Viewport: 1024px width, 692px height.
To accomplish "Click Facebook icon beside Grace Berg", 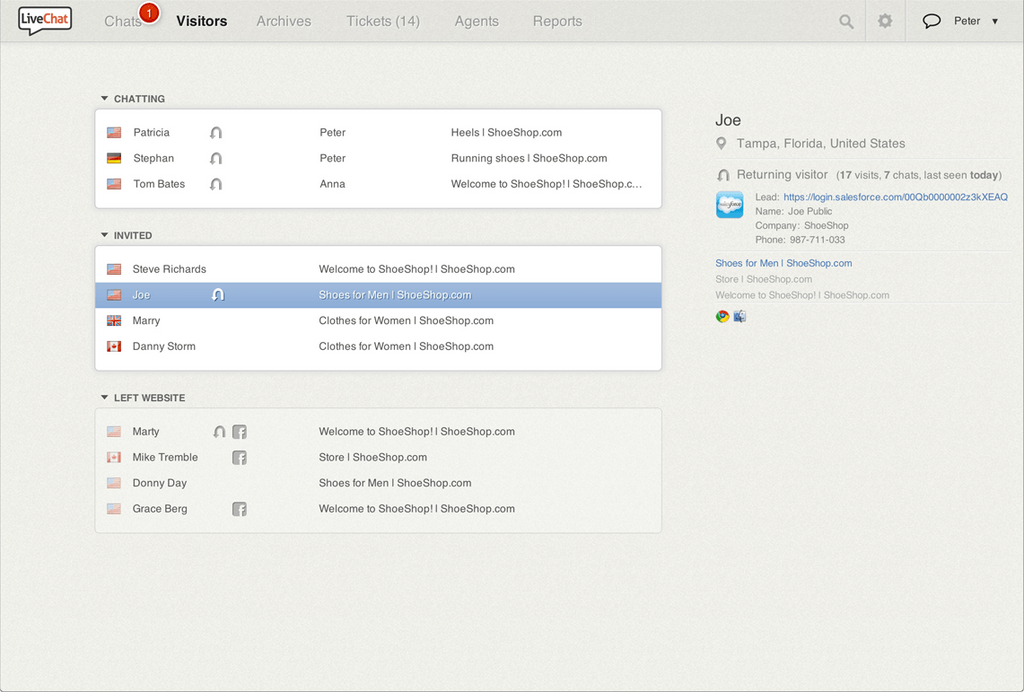I will point(240,509).
